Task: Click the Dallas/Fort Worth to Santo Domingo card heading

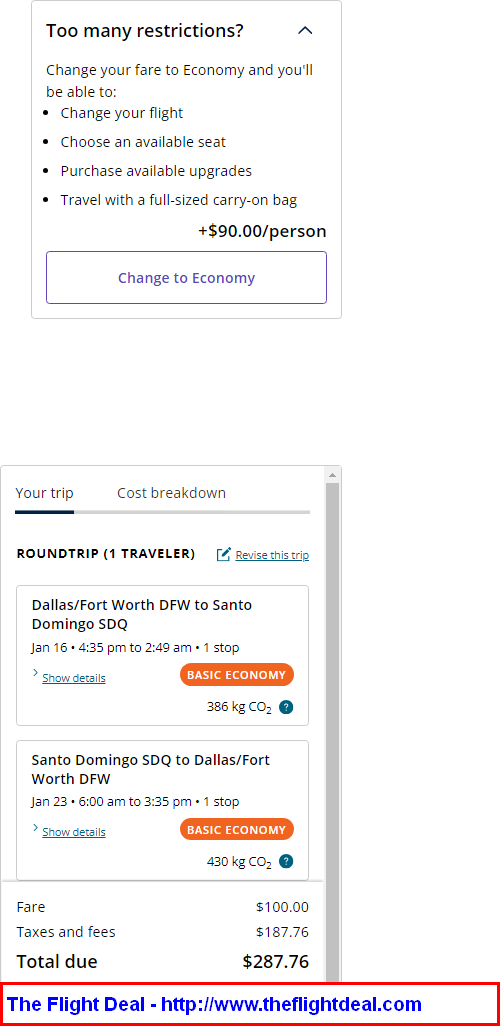Action: tap(142, 614)
